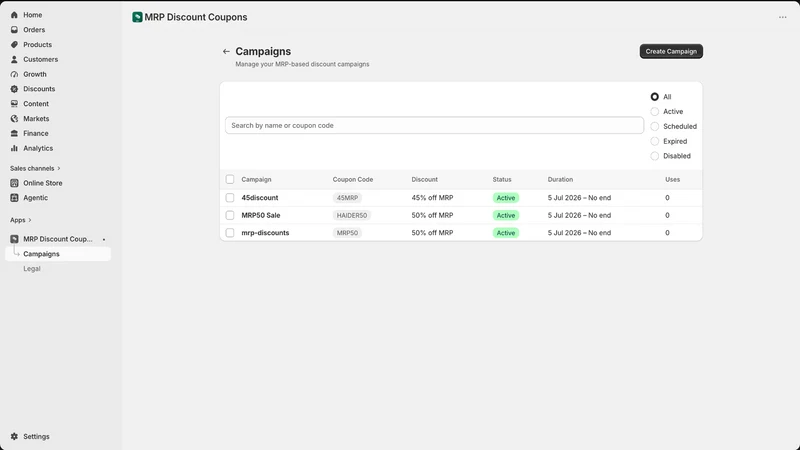Click the 45MRP coupon code badge
This screenshot has height=450, width=800.
(x=347, y=197)
